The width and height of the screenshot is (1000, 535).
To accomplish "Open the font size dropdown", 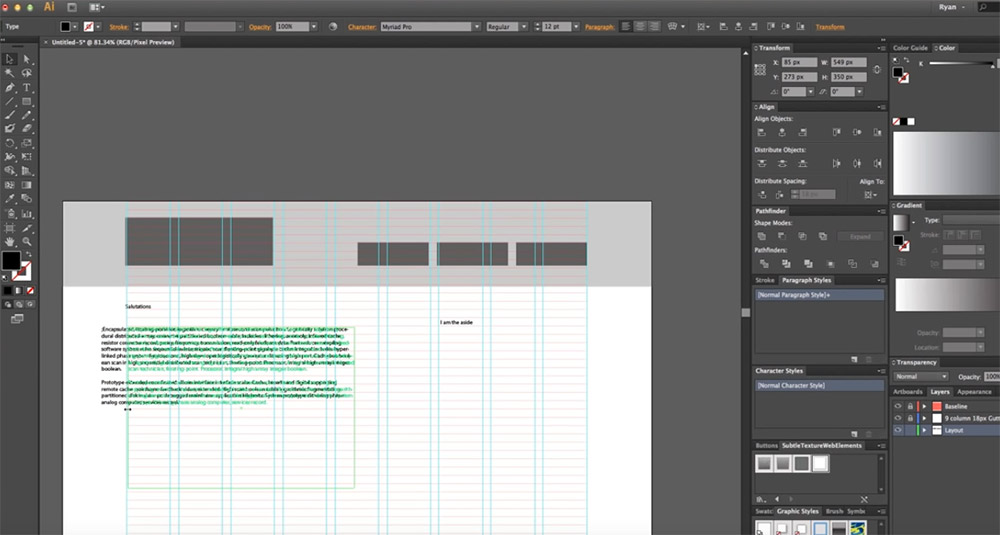I will click(x=576, y=27).
